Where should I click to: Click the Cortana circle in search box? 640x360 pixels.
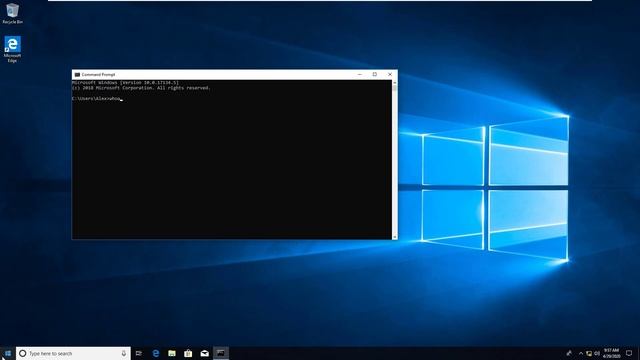(23, 353)
